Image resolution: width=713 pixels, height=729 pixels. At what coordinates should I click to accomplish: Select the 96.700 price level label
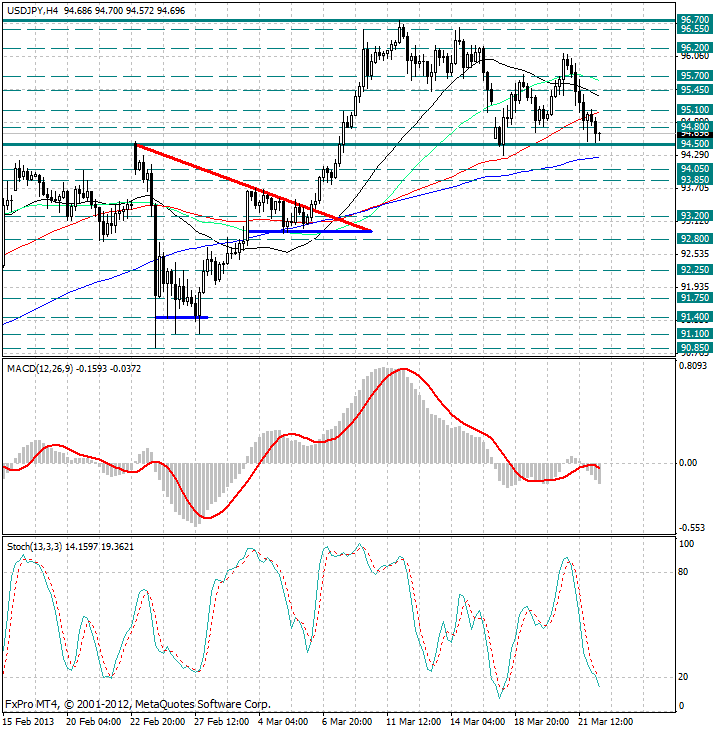coord(694,20)
